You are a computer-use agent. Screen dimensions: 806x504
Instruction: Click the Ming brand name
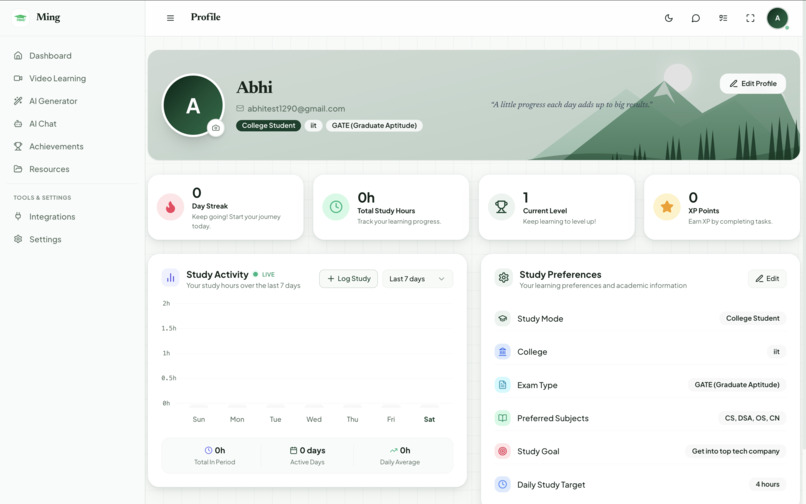48,17
